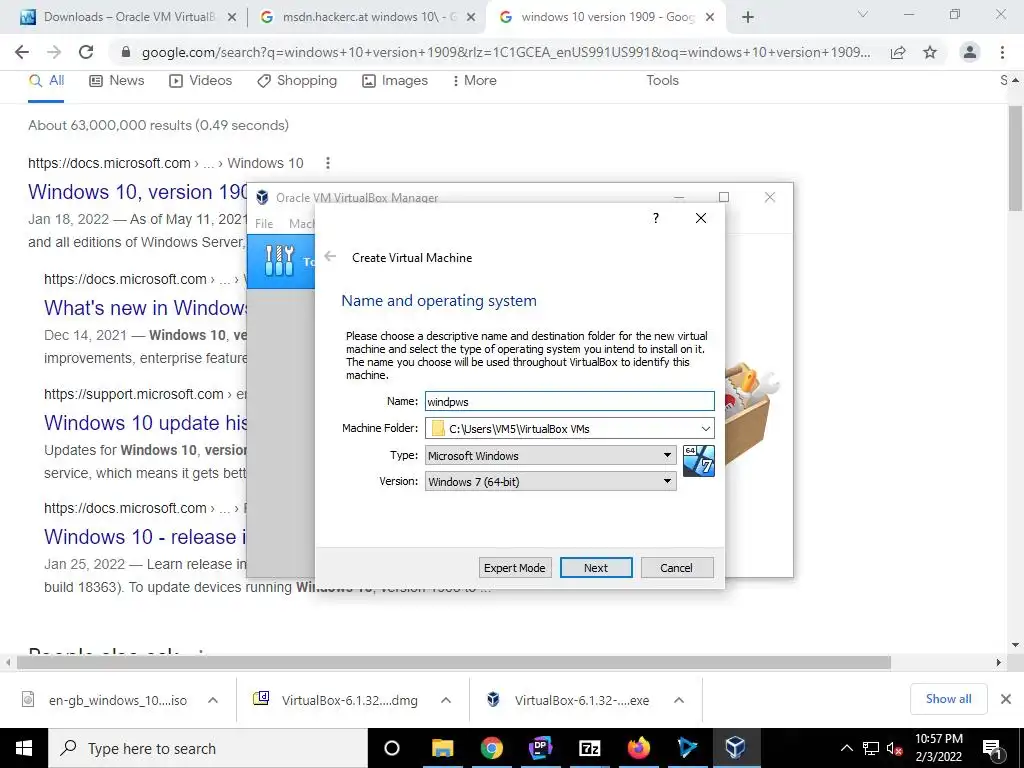Open the Windows Start menu
The width and height of the screenshot is (1024, 768).
[x=24, y=748]
